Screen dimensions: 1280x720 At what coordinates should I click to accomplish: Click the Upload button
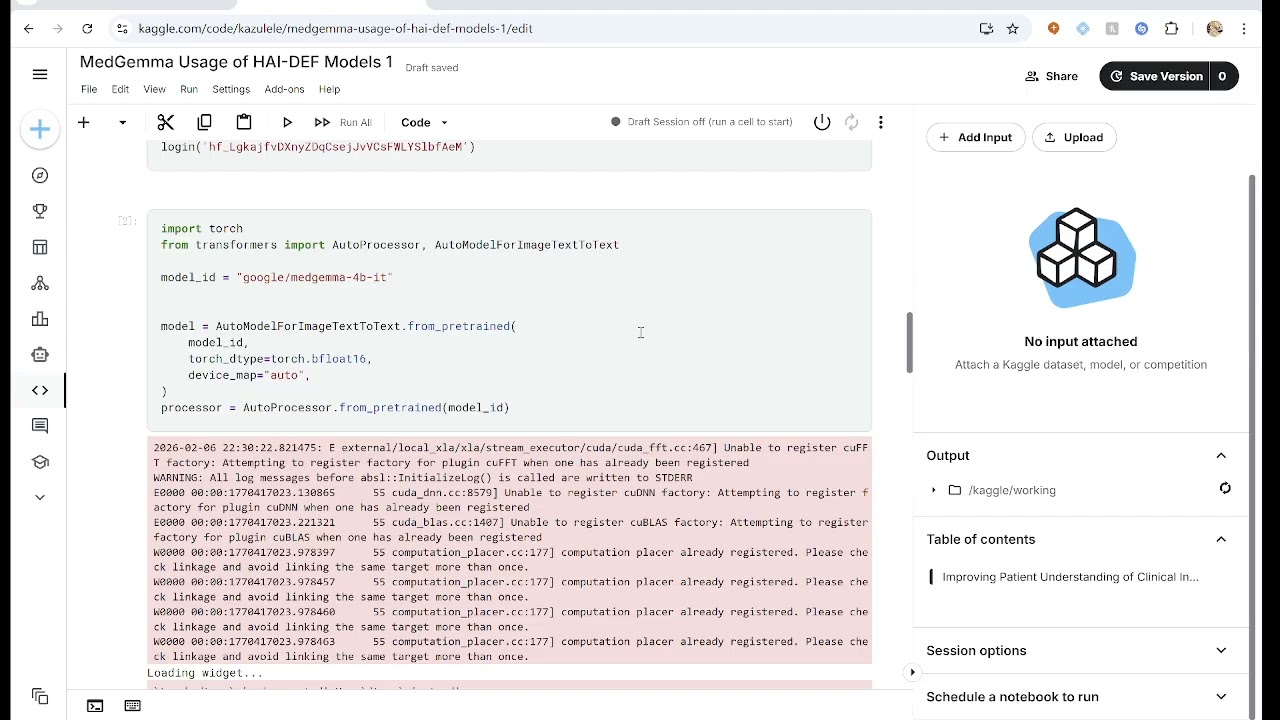click(x=1074, y=137)
